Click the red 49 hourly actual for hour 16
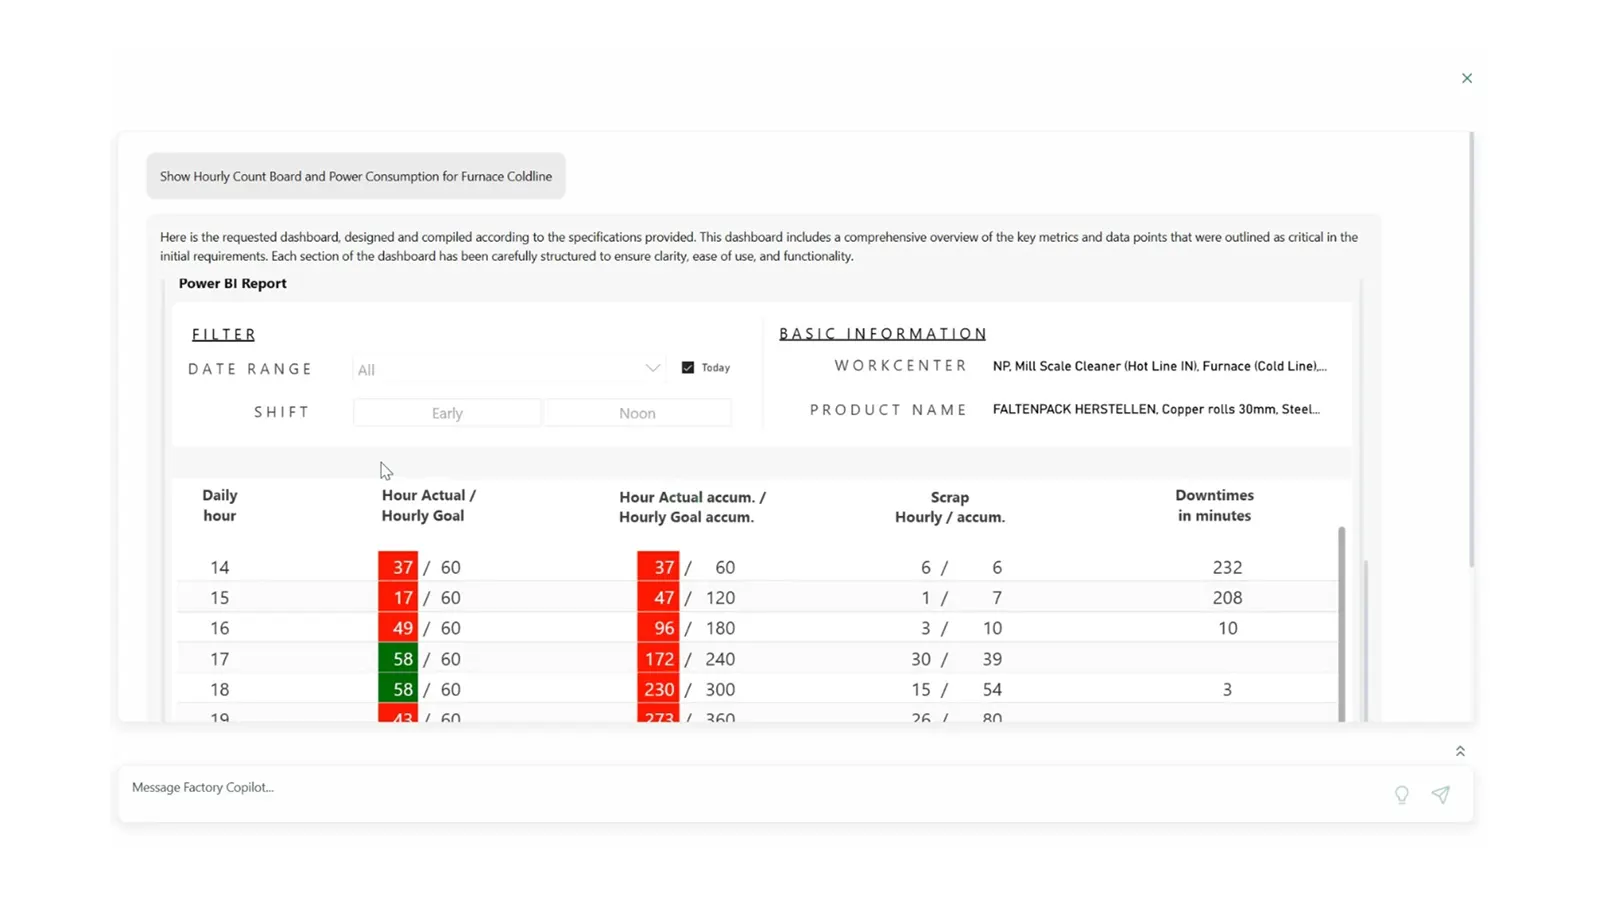 pos(398,628)
